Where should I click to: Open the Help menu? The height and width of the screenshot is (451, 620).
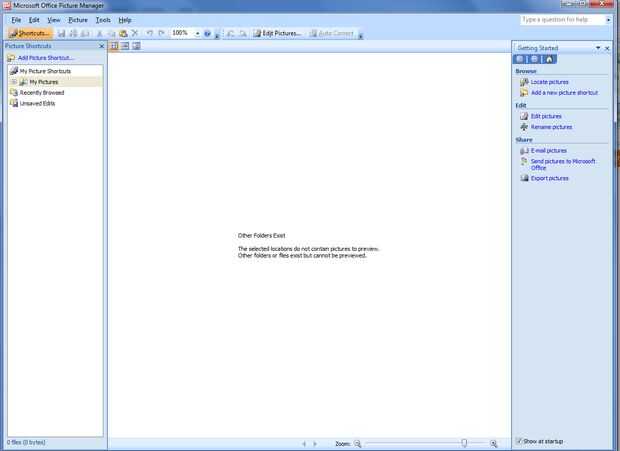click(x=125, y=20)
